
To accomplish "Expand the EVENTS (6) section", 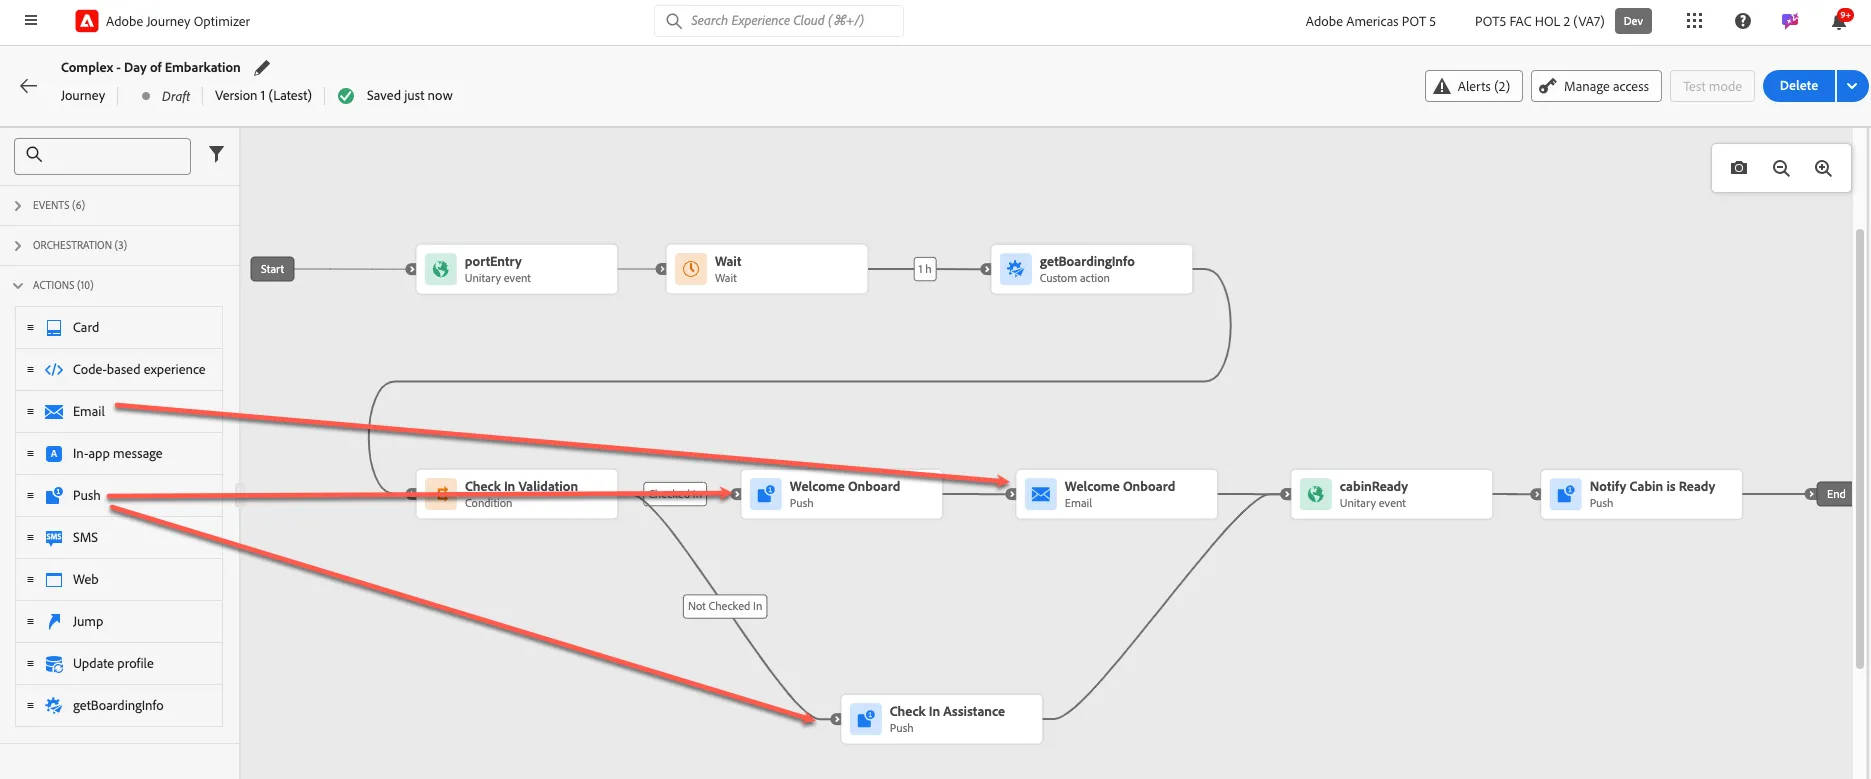I will (119, 205).
